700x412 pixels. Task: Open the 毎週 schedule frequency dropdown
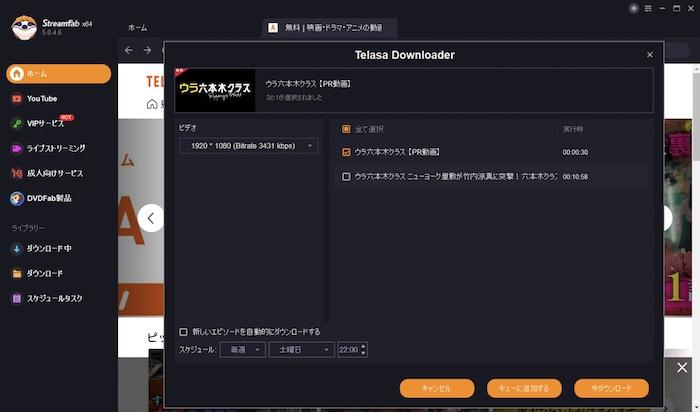[242, 350]
